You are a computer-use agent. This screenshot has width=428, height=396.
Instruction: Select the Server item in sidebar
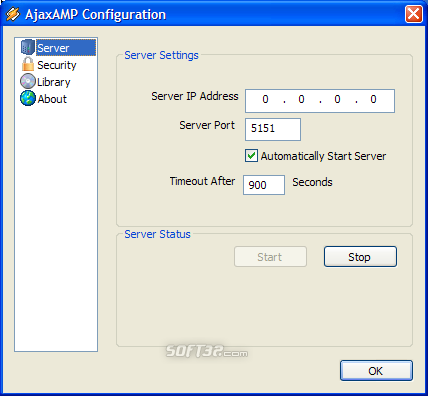pyautogui.click(x=66, y=48)
